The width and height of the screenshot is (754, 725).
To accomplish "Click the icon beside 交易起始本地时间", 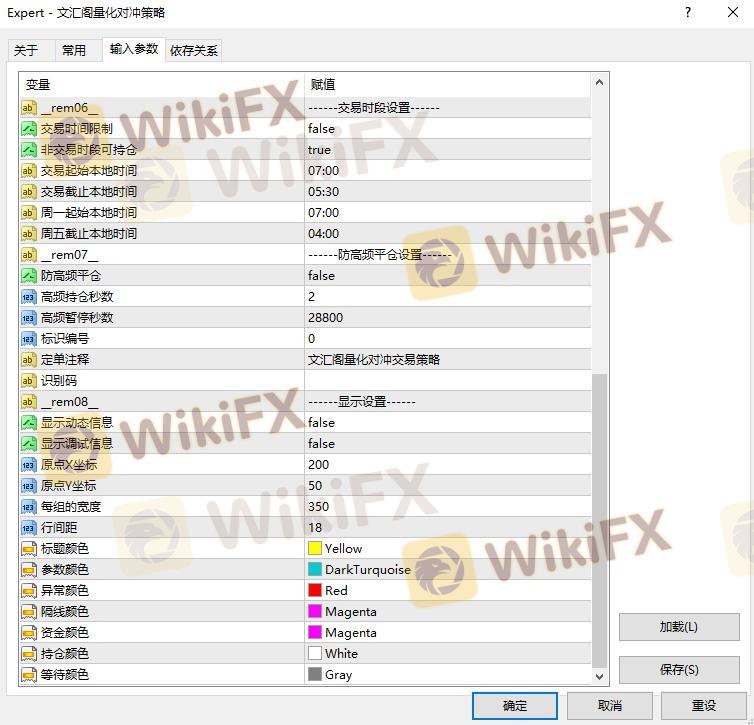I will pos(28,171).
